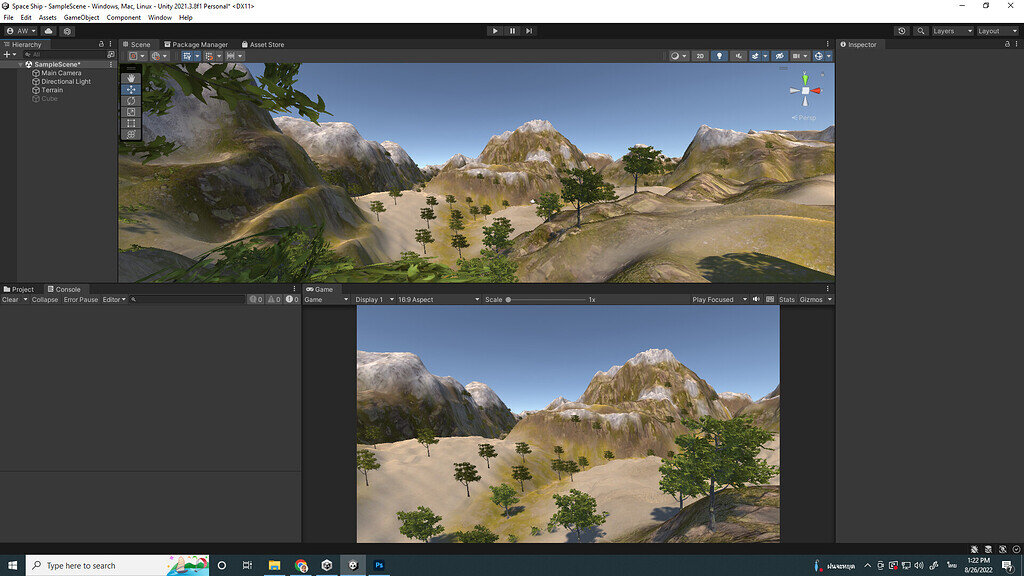Switch to the Console tab
The height and width of the screenshot is (576, 1024).
[65, 289]
